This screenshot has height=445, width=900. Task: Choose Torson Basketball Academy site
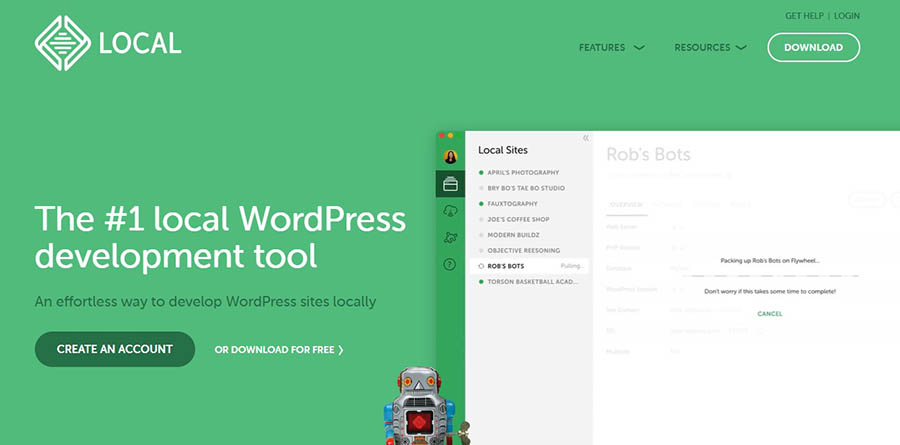pyautogui.click(x=530, y=282)
